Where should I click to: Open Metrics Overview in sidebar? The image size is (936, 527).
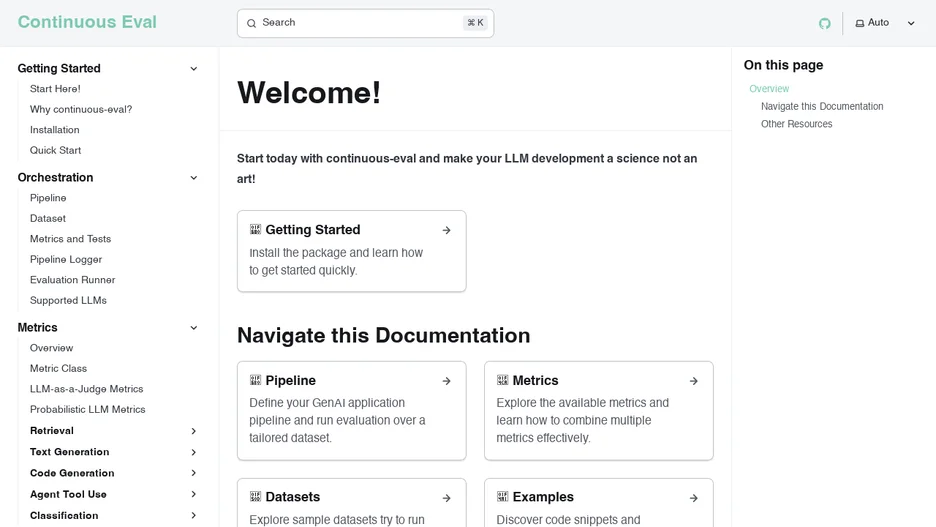(x=51, y=348)
